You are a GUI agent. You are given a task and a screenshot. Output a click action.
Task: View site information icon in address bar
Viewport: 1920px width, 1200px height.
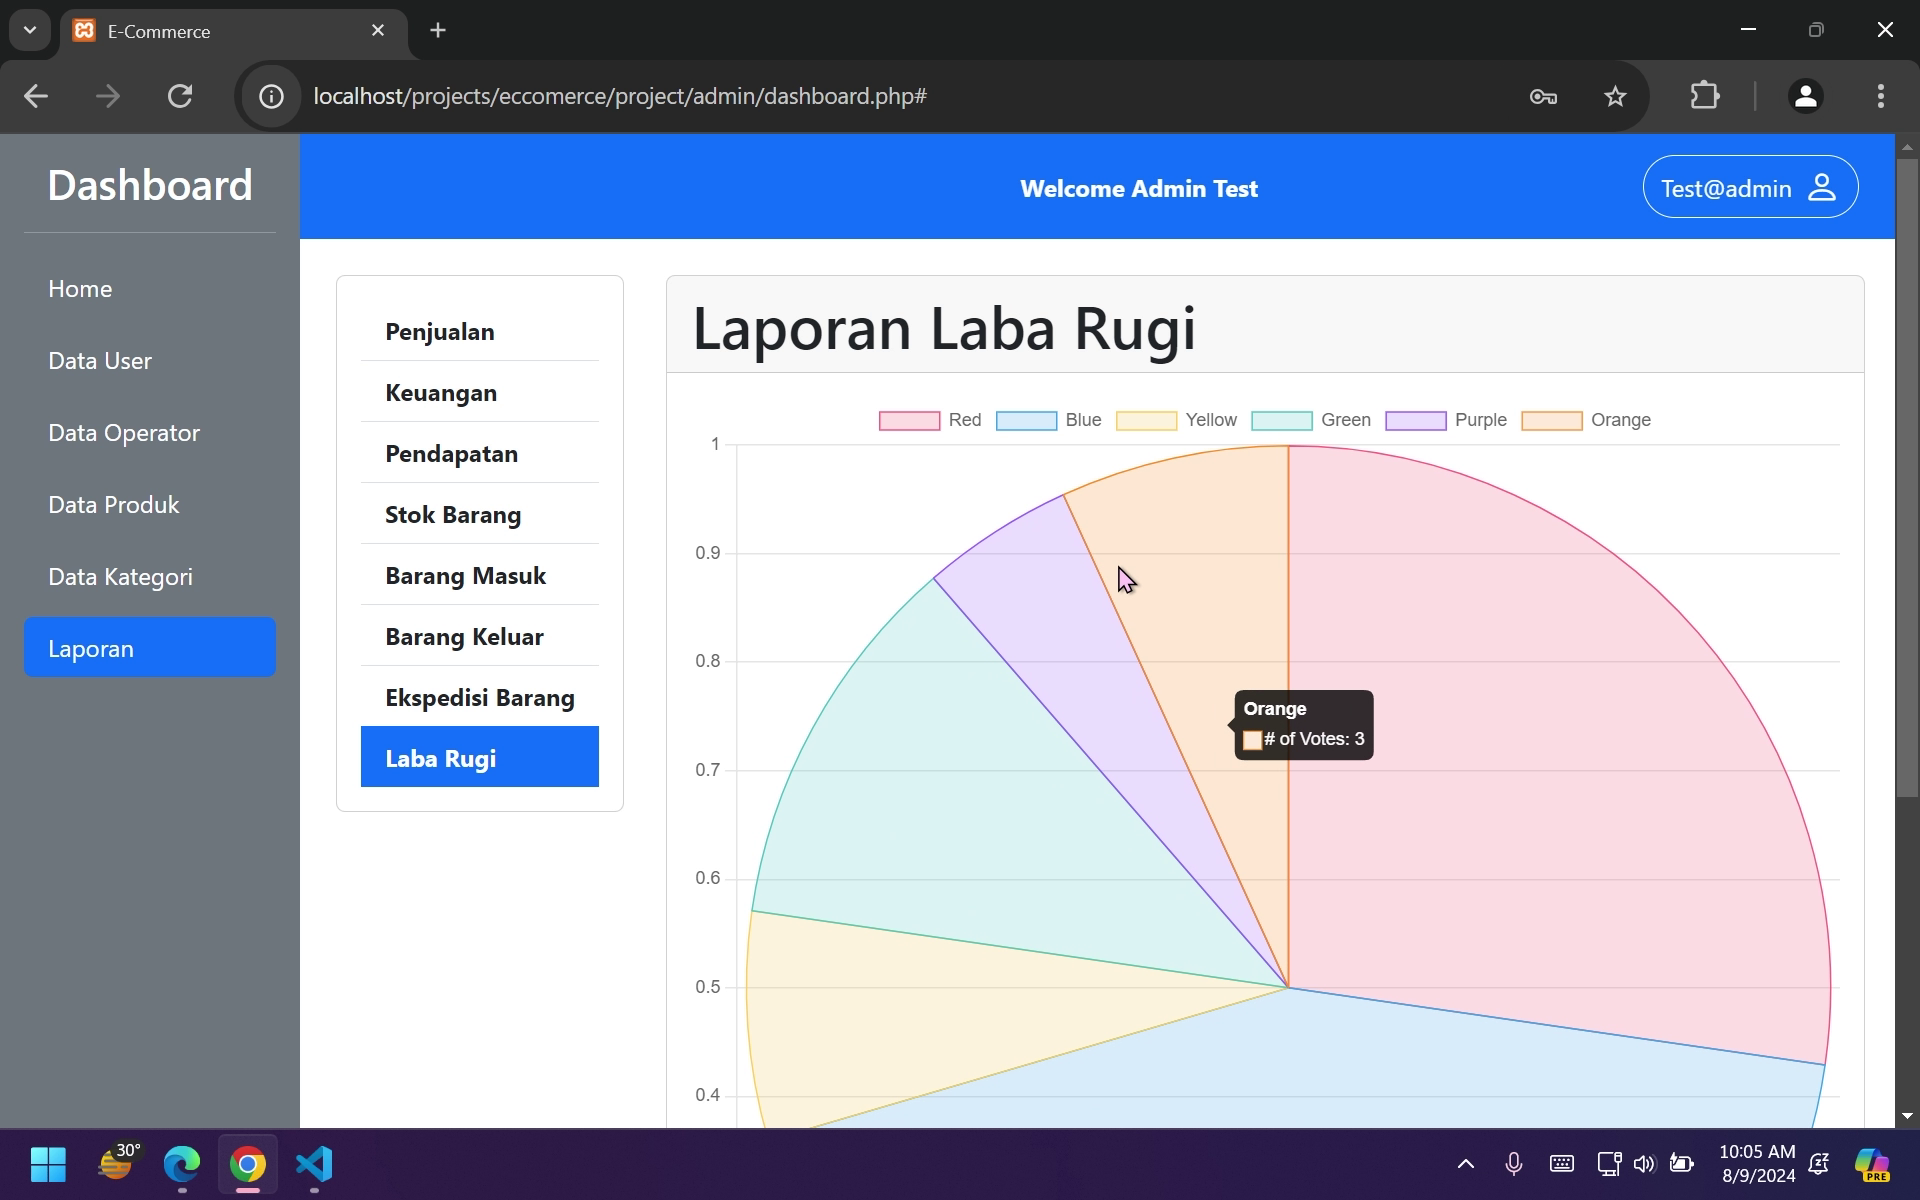coord(271,96)
